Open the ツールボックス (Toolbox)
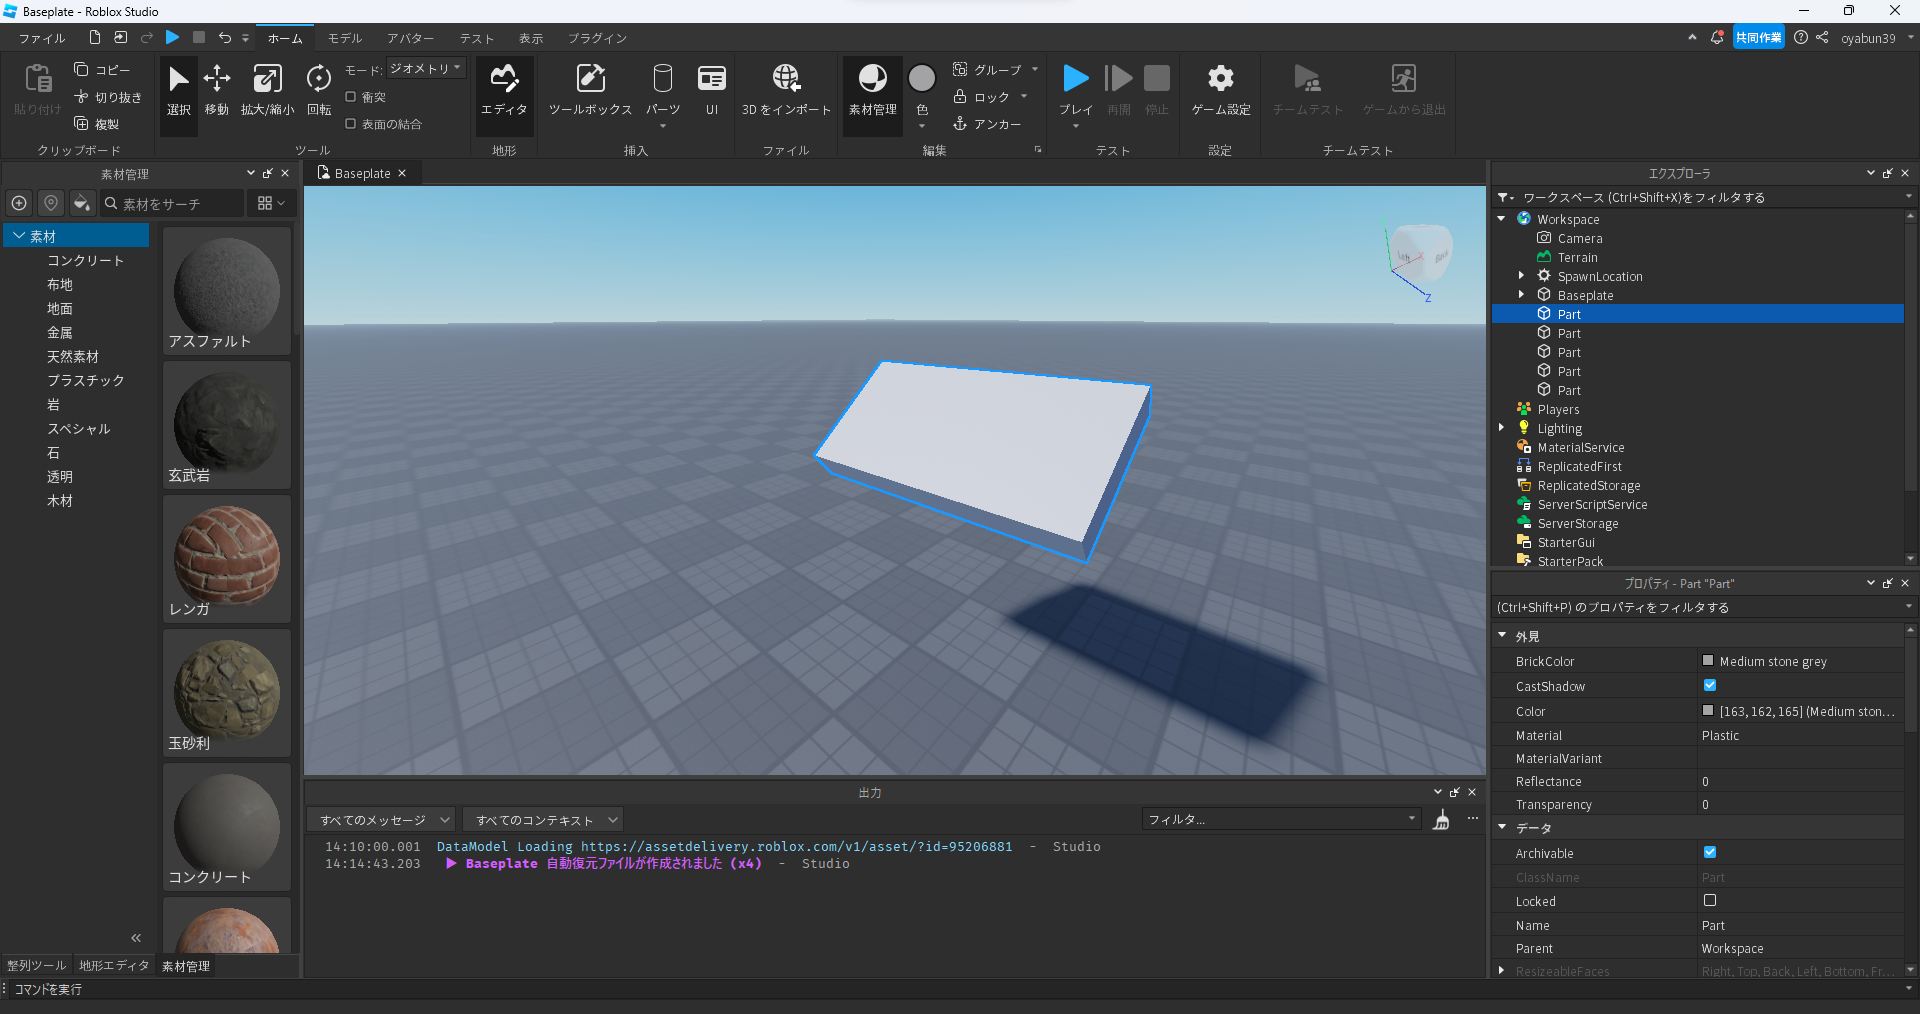The width and height of the screenshot is (1920, 1014). [590, 90]
